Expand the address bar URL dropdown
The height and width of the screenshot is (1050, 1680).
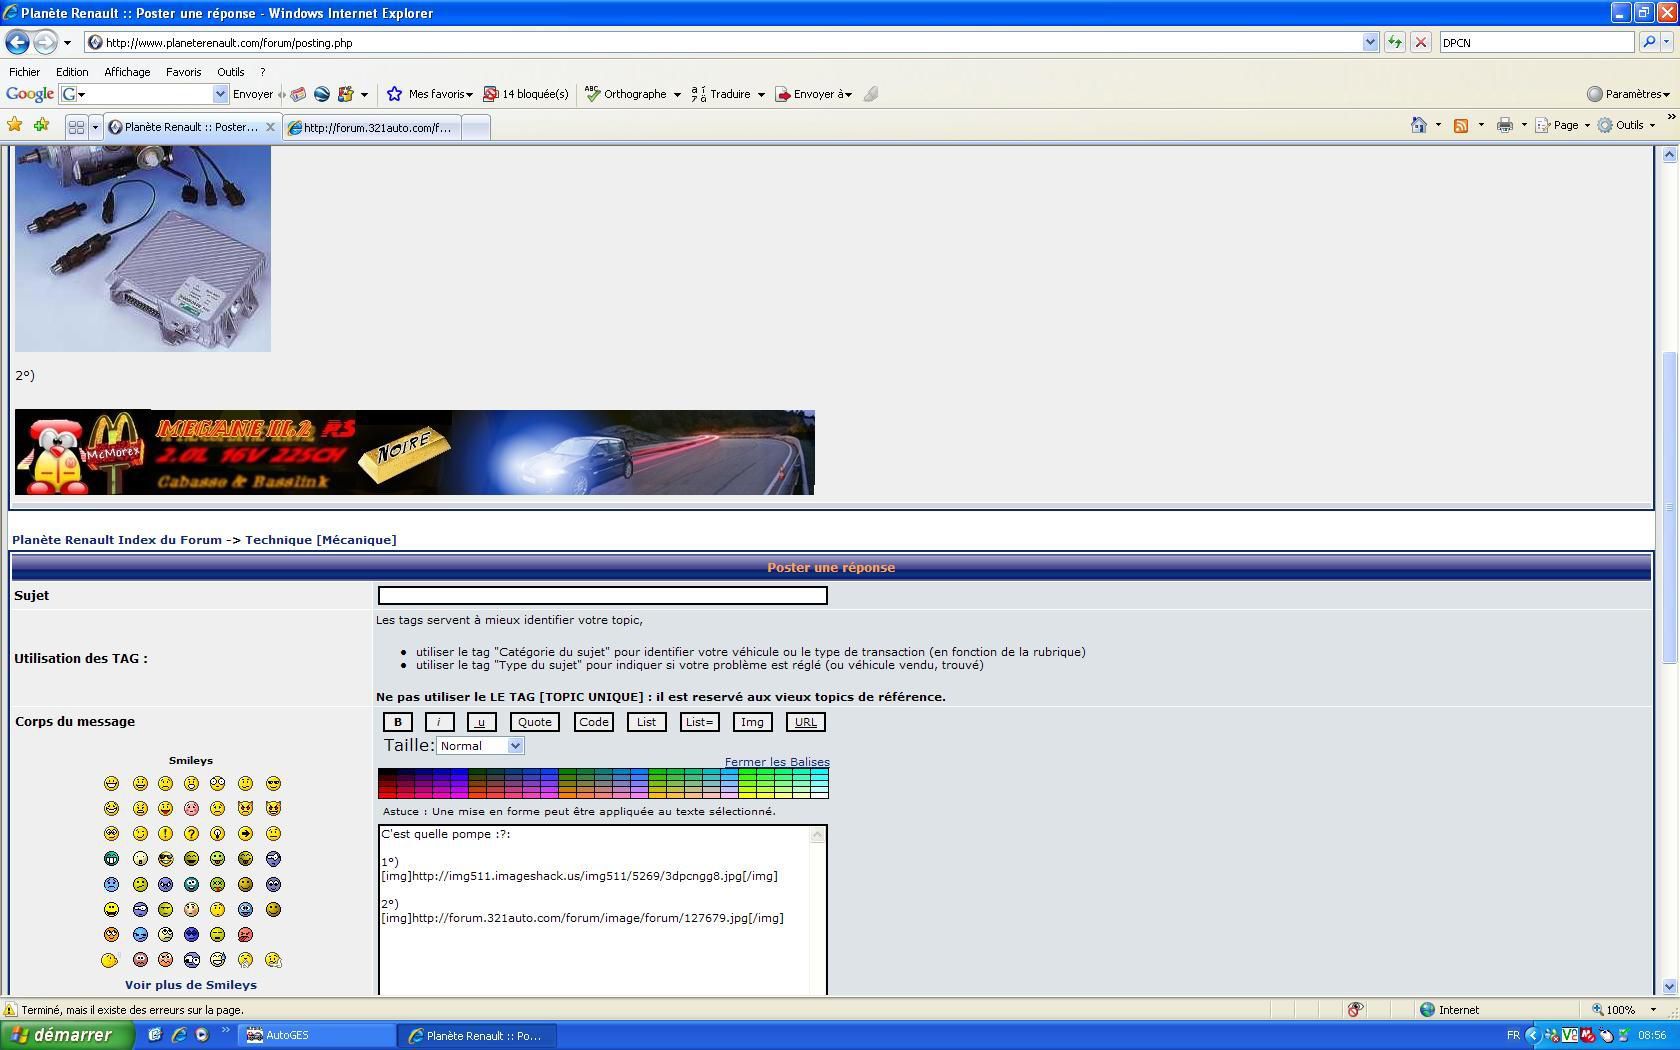[1370, 42]
